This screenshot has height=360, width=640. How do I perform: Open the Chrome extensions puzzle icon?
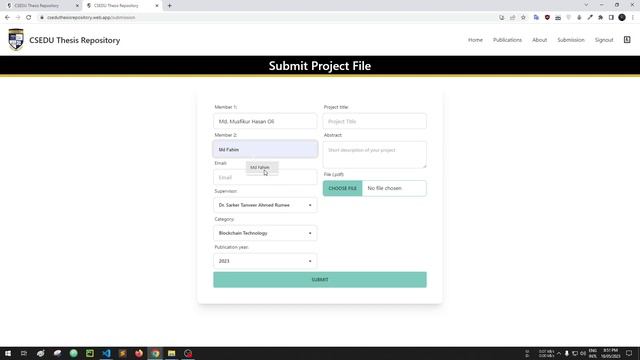pos(600,18)
